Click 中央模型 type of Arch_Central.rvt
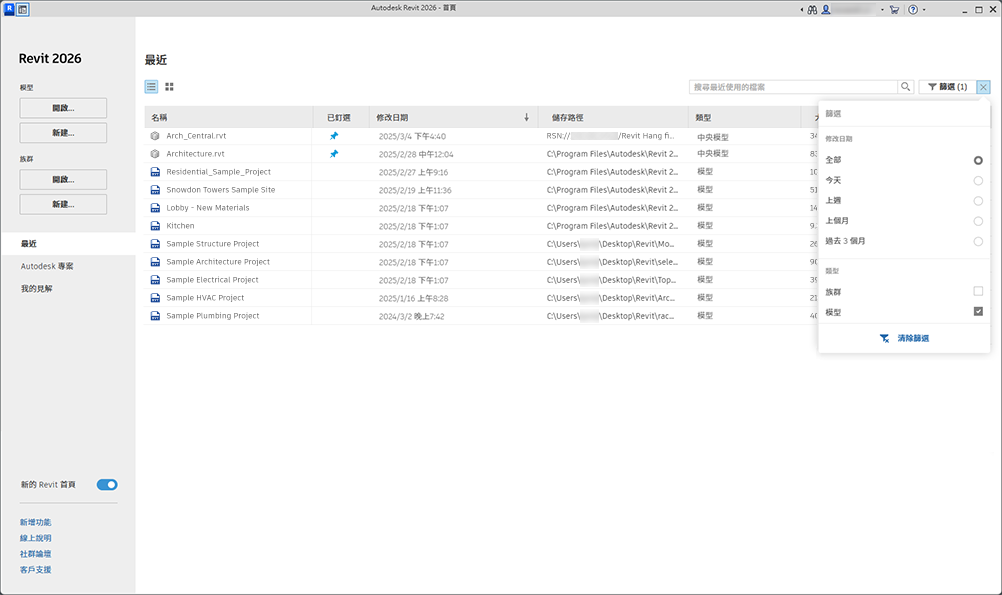The width and height of the screenshot is (1002, 595). pyautogui.click(x=713, y=137)
